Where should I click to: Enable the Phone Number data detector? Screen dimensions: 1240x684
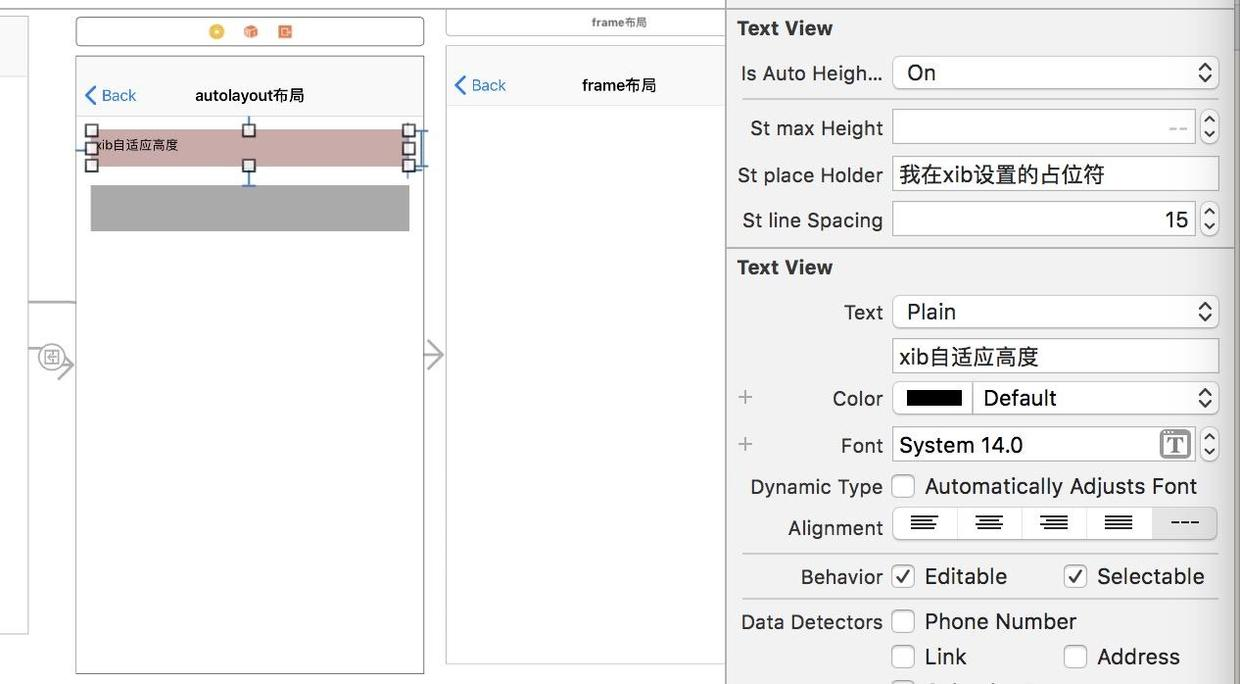point(903,621)
